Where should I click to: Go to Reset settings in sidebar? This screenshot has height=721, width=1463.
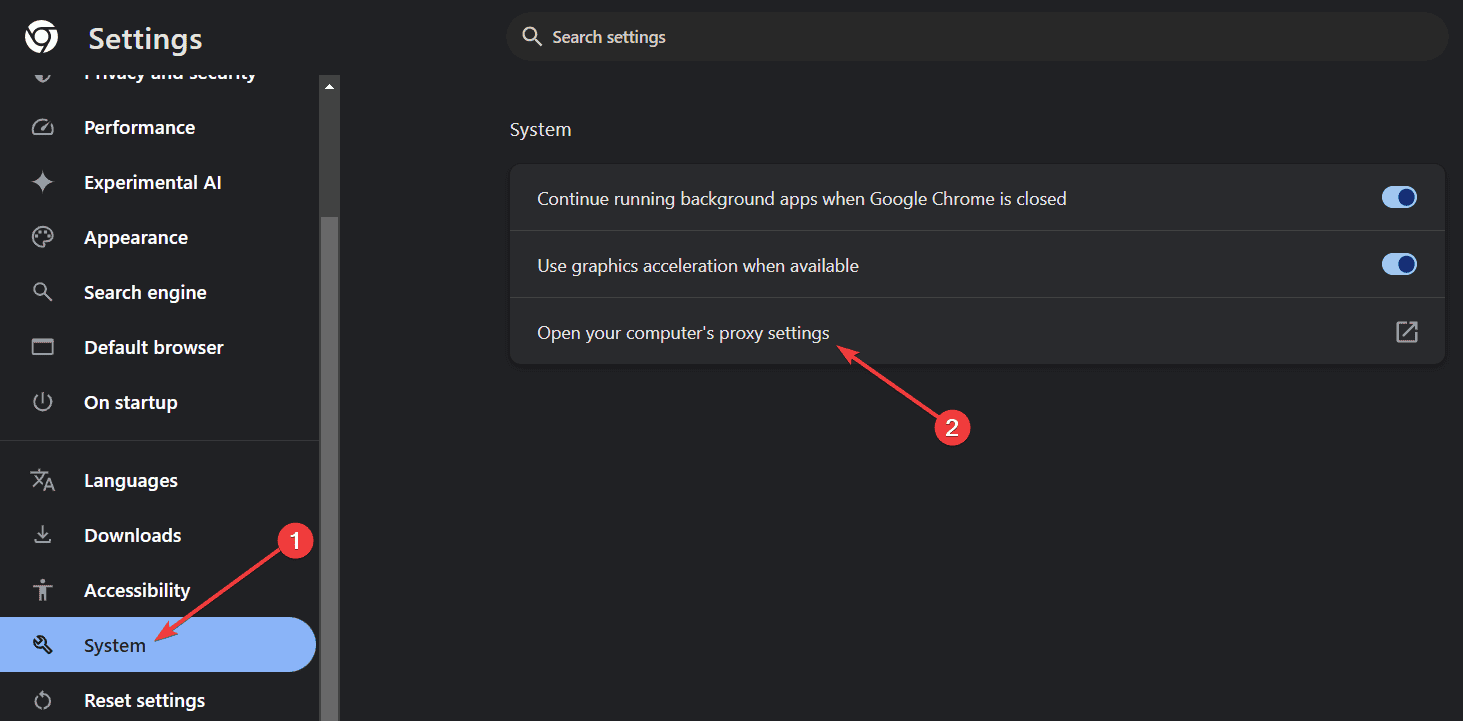click(144, 700)
